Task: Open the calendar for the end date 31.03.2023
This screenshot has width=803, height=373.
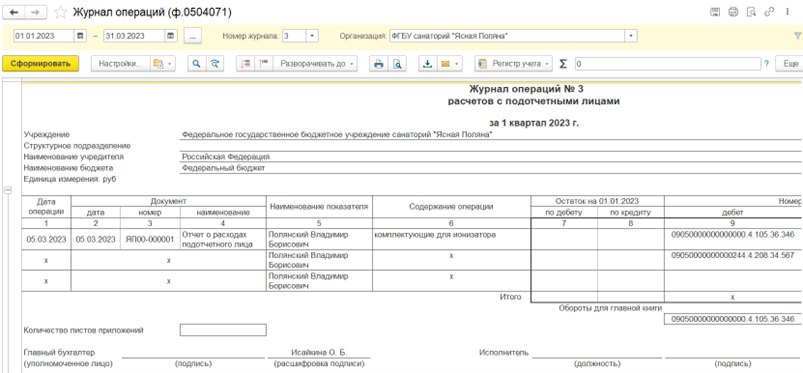Action: click(x=170, y=36)
